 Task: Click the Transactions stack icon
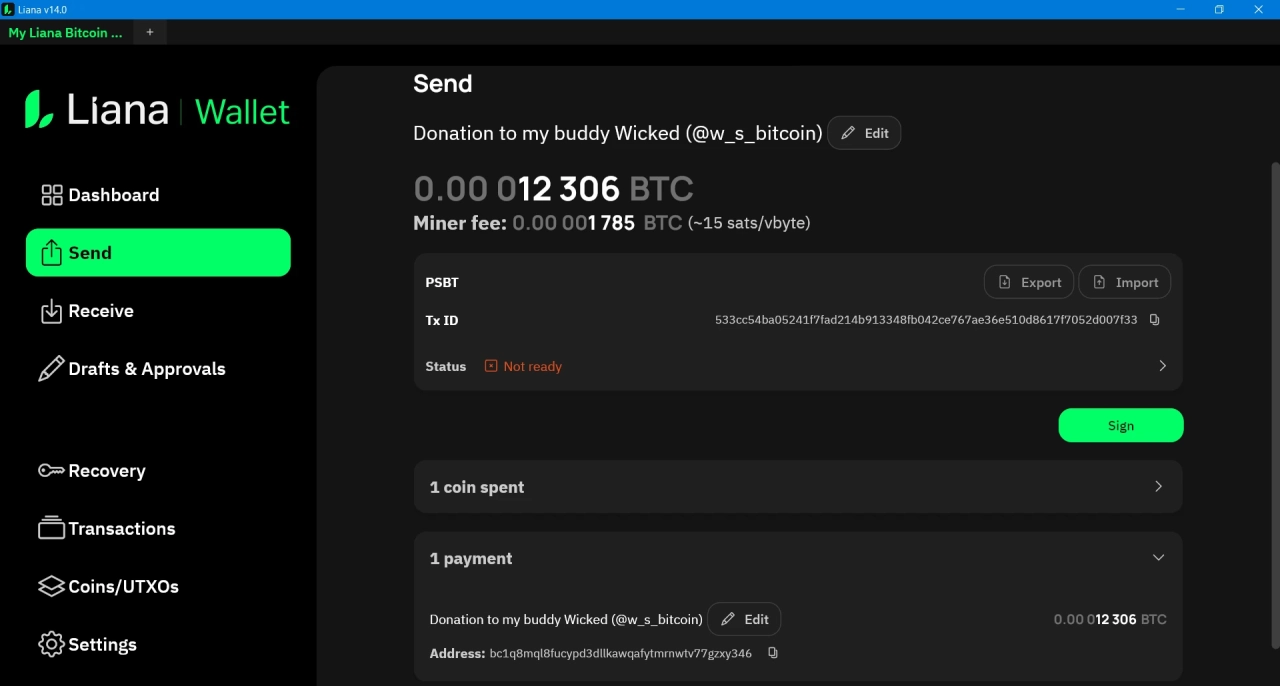(x=51, y=528)
